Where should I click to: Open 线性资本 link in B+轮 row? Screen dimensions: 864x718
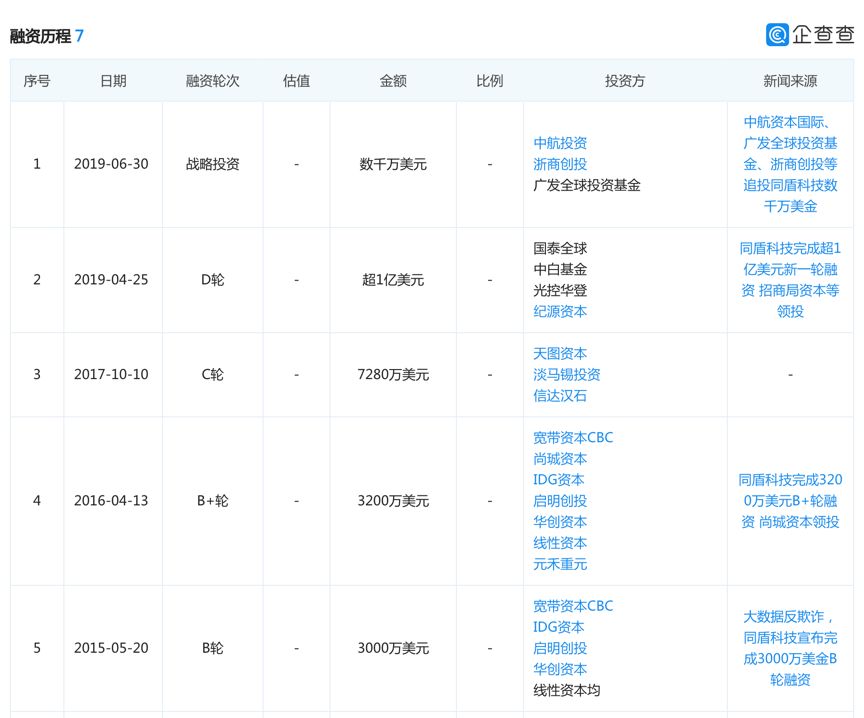(560, 543)
